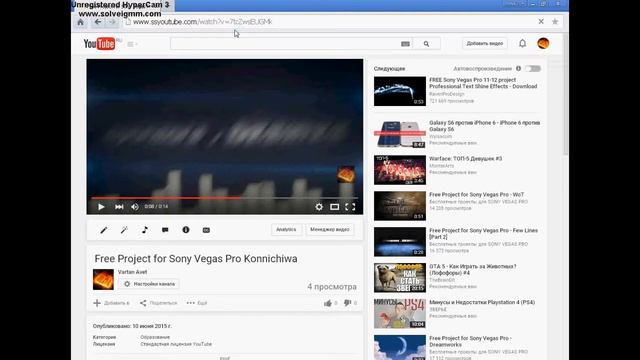
Task: Click the video progress bar
Action: 224,198
